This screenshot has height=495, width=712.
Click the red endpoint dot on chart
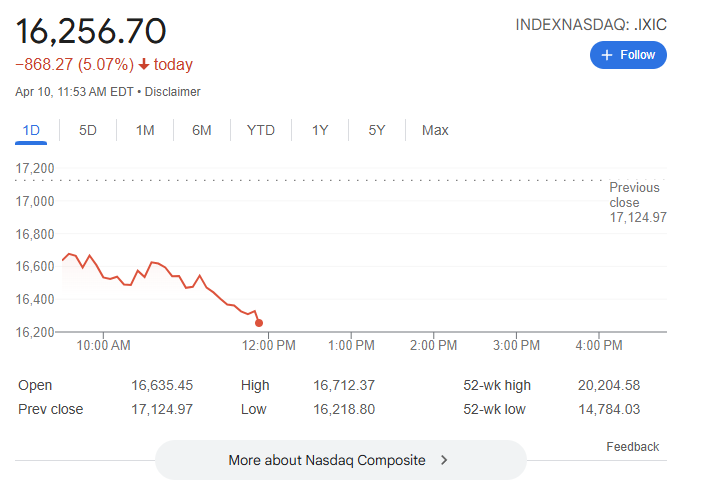pyautogui.click(x=259, y=322)
